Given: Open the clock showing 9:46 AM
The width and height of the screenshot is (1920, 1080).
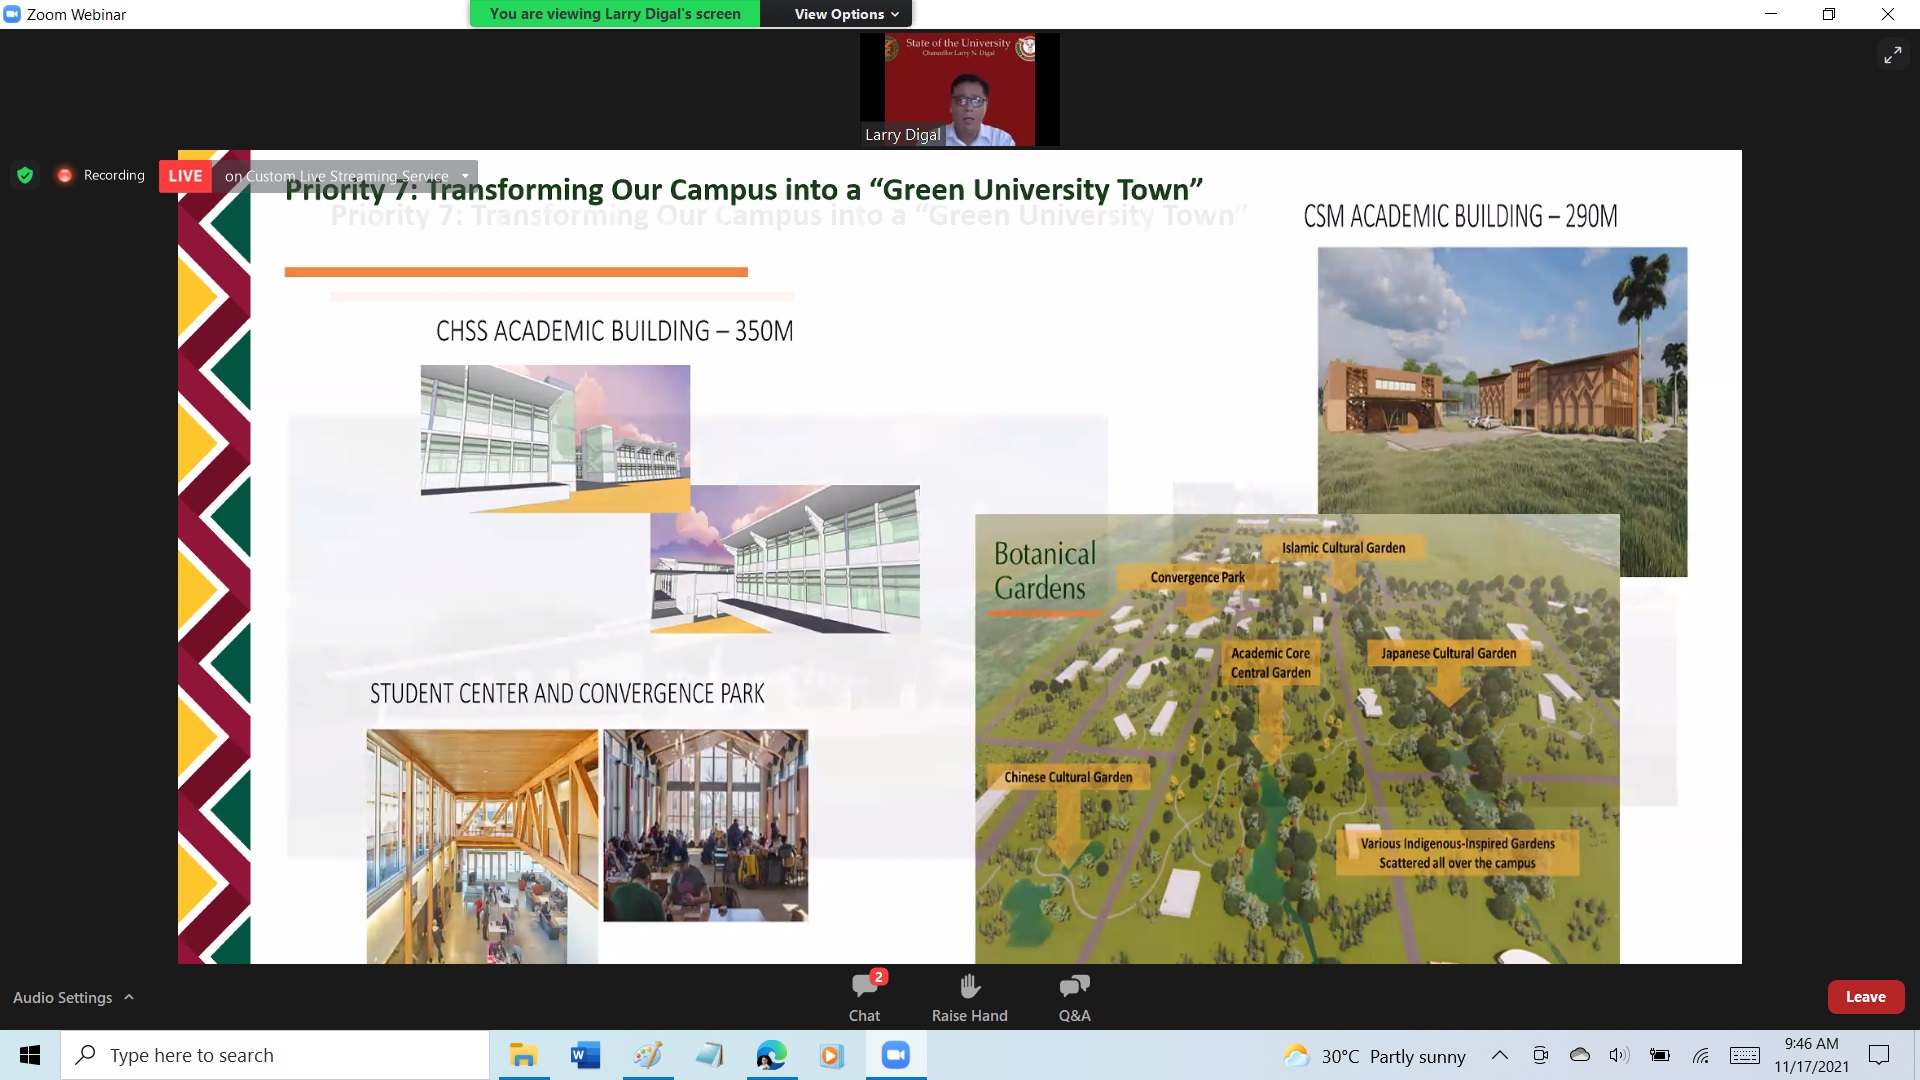Looking at the screenshot, I should [x=1812, y=1055].
